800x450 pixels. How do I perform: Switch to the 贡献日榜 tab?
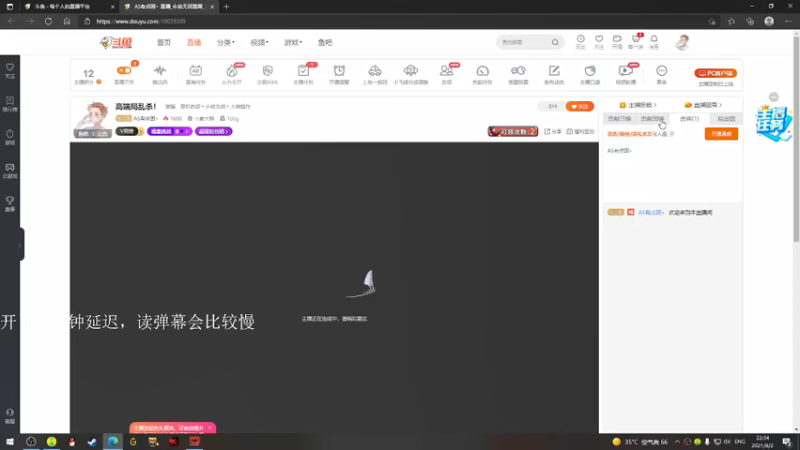pos(619,118)
